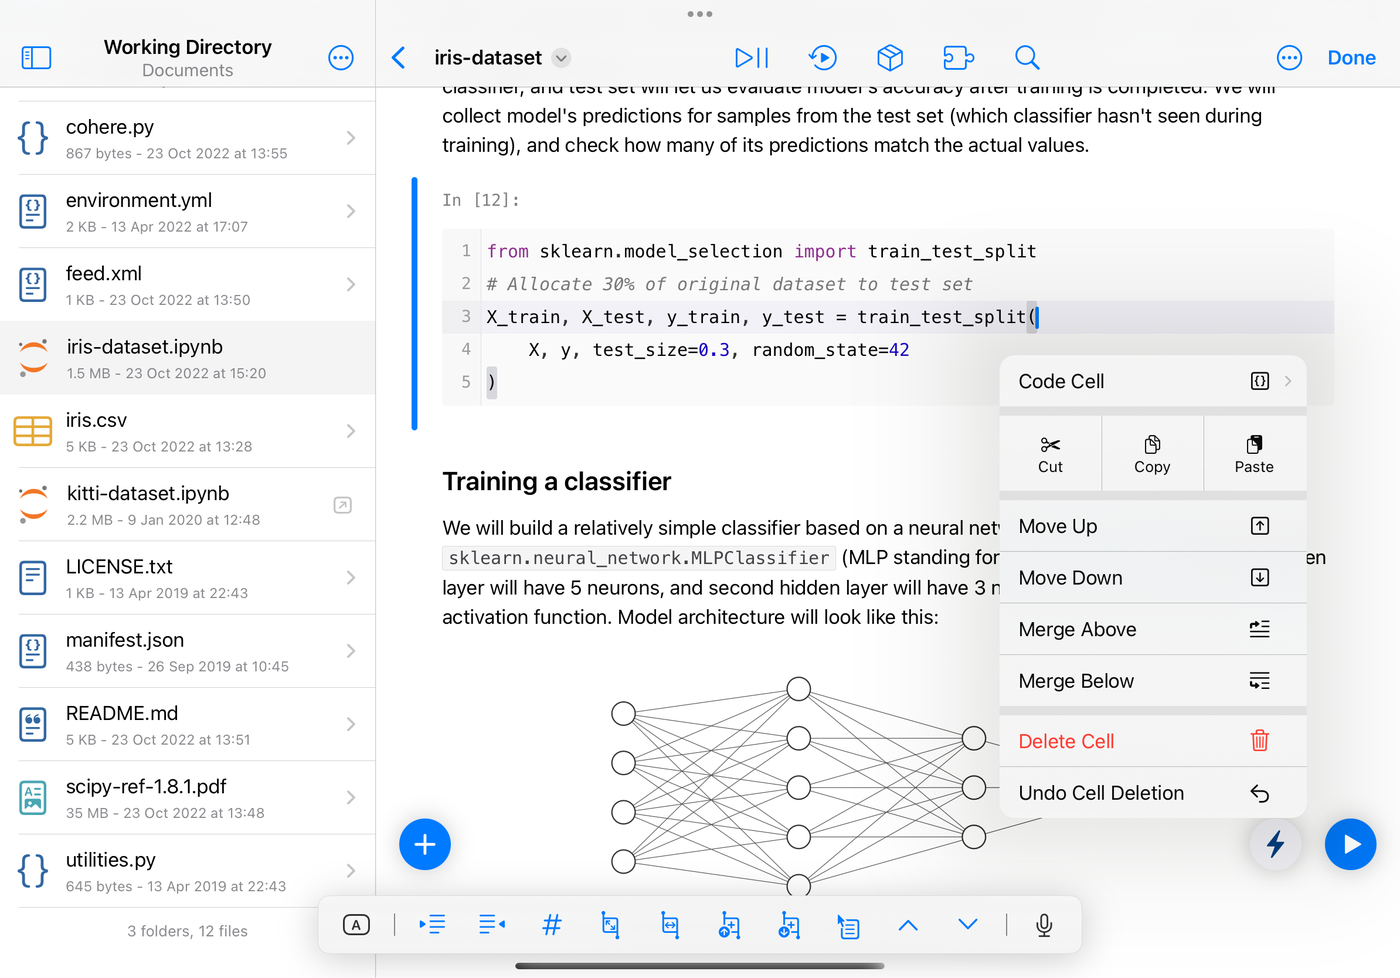Insert comment with the hash icon
This screenshot has height=978, width=1400.
point(551,925)
